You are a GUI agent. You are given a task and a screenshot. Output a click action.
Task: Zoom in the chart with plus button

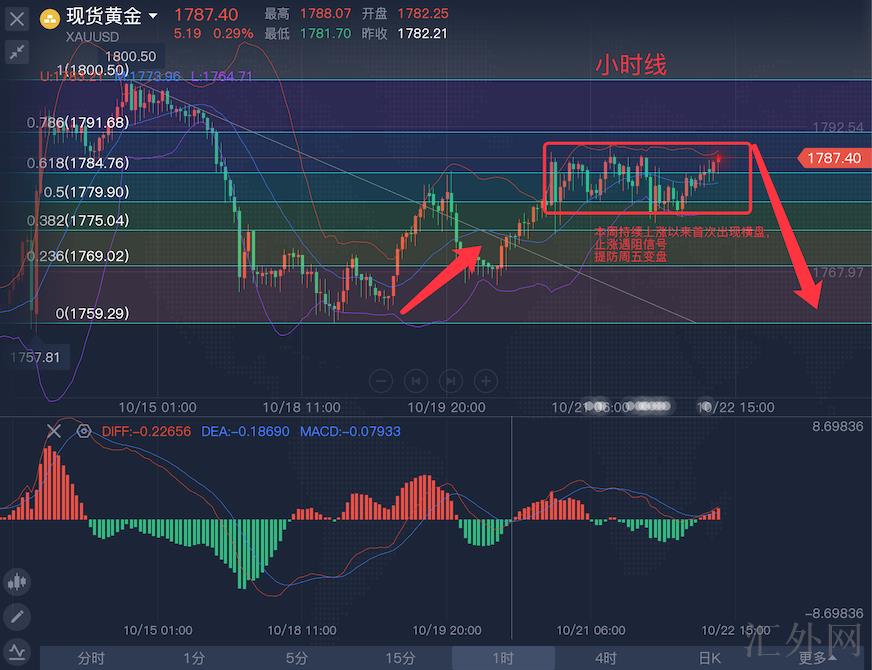click(485, 381)
